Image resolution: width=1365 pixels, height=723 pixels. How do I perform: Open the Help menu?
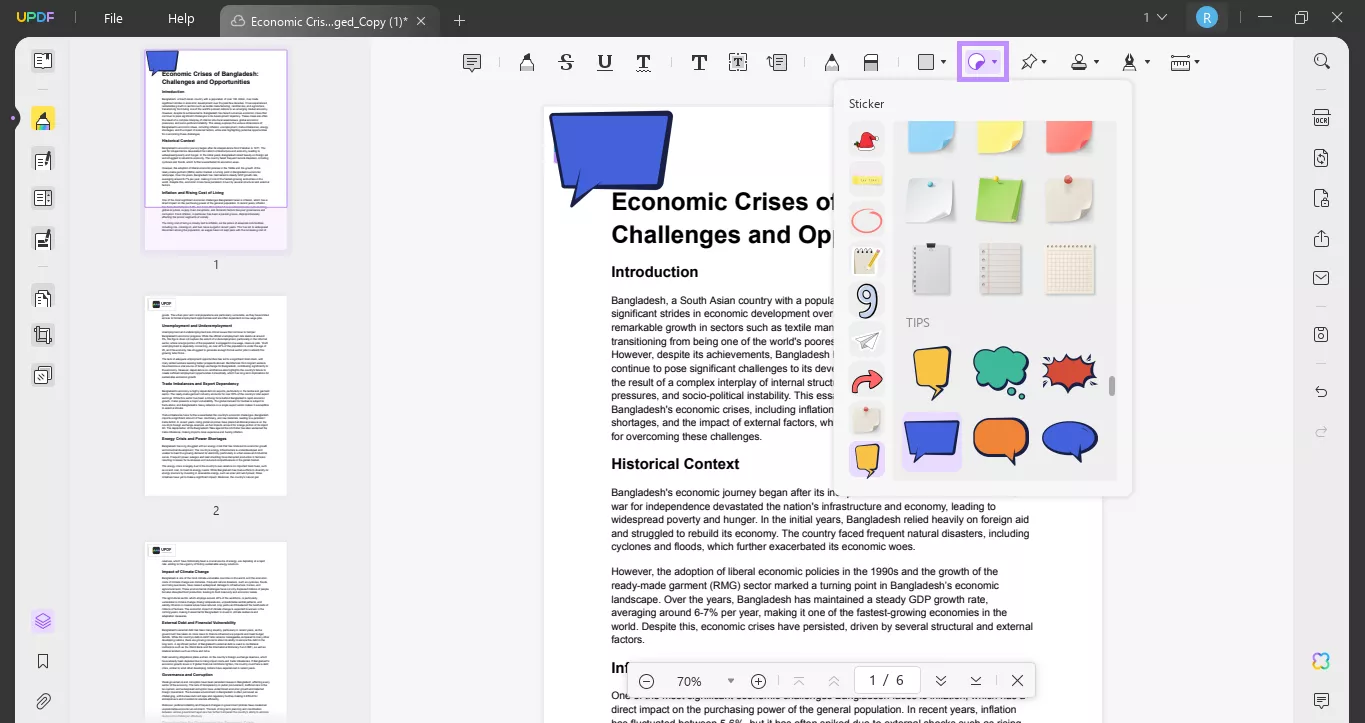[181, 19]
